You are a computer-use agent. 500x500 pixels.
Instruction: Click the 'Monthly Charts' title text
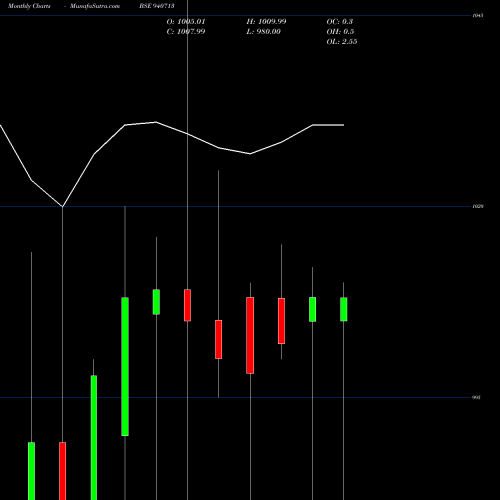pyautogui.click(x=29, y=6)
